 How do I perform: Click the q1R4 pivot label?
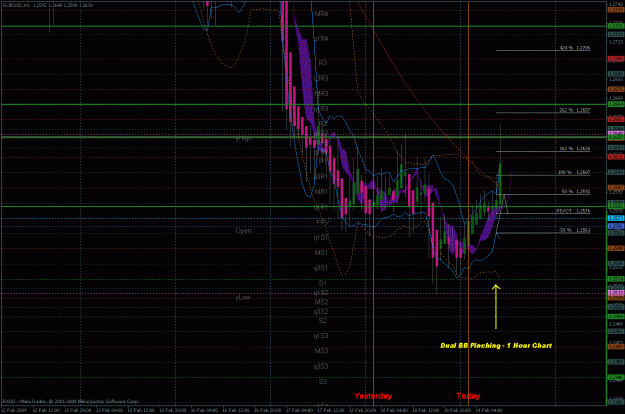pyautogui.click(x=321, y=39)
